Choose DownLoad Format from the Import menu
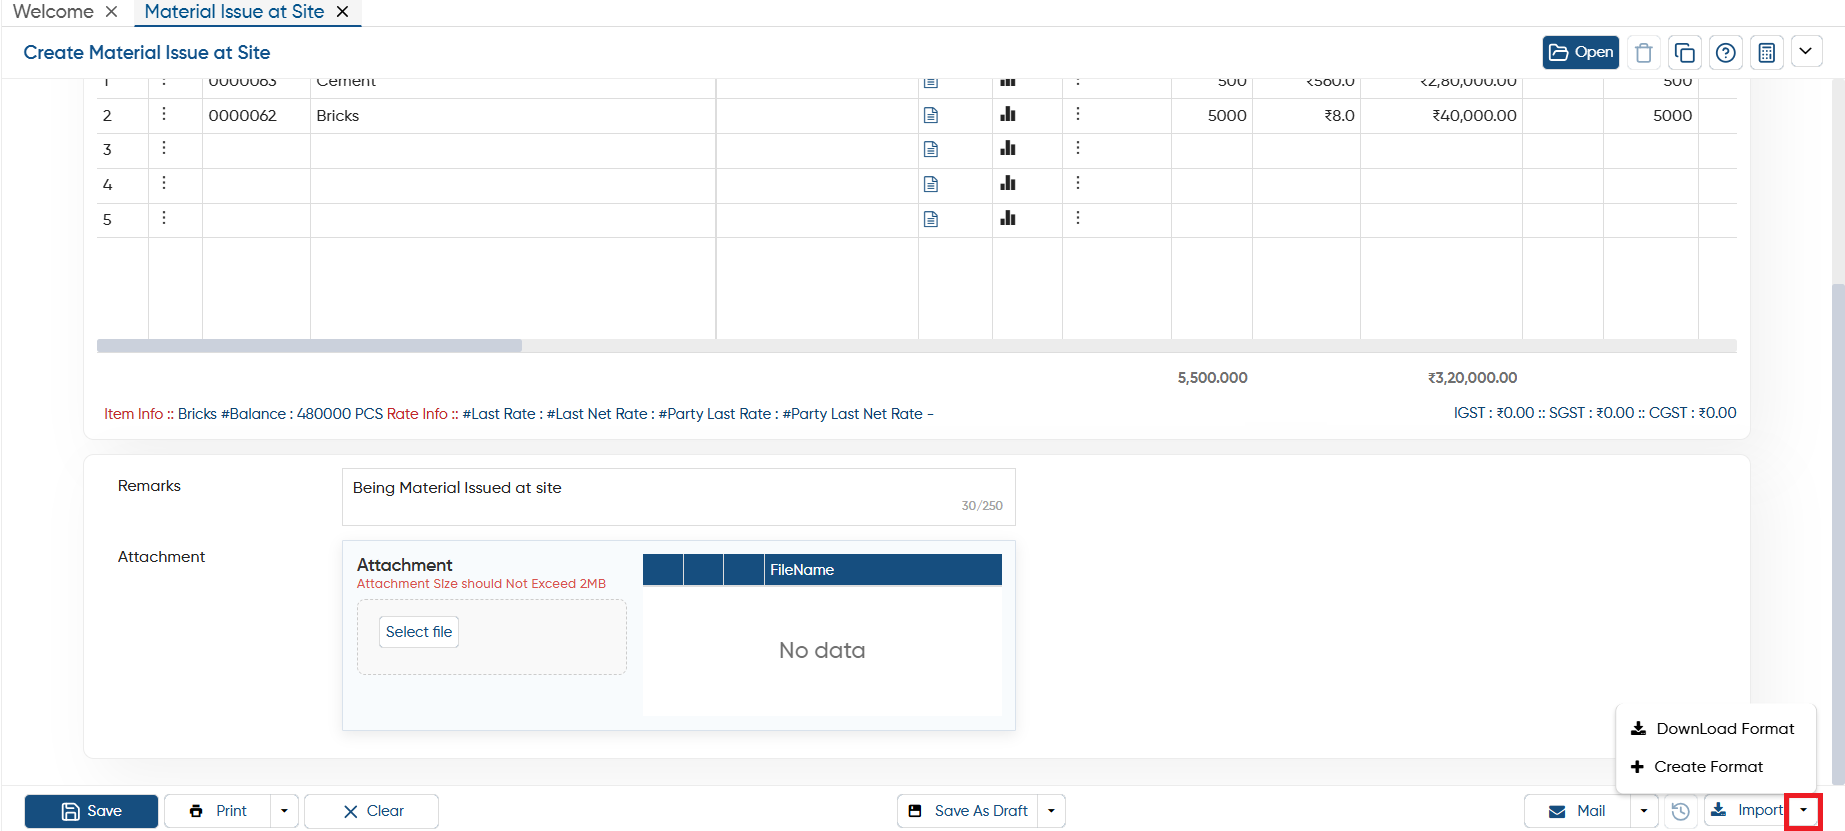Screen dimensions: 1845x831 tap(1713, 729)
